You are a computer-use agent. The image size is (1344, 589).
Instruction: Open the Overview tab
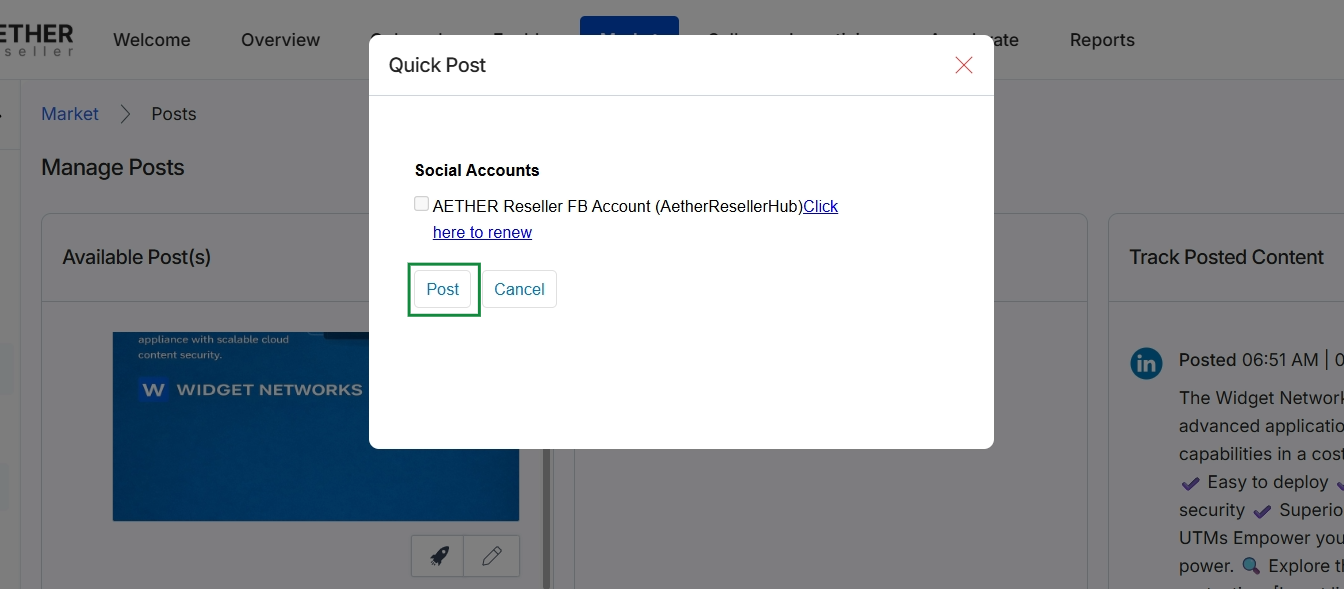280,40
